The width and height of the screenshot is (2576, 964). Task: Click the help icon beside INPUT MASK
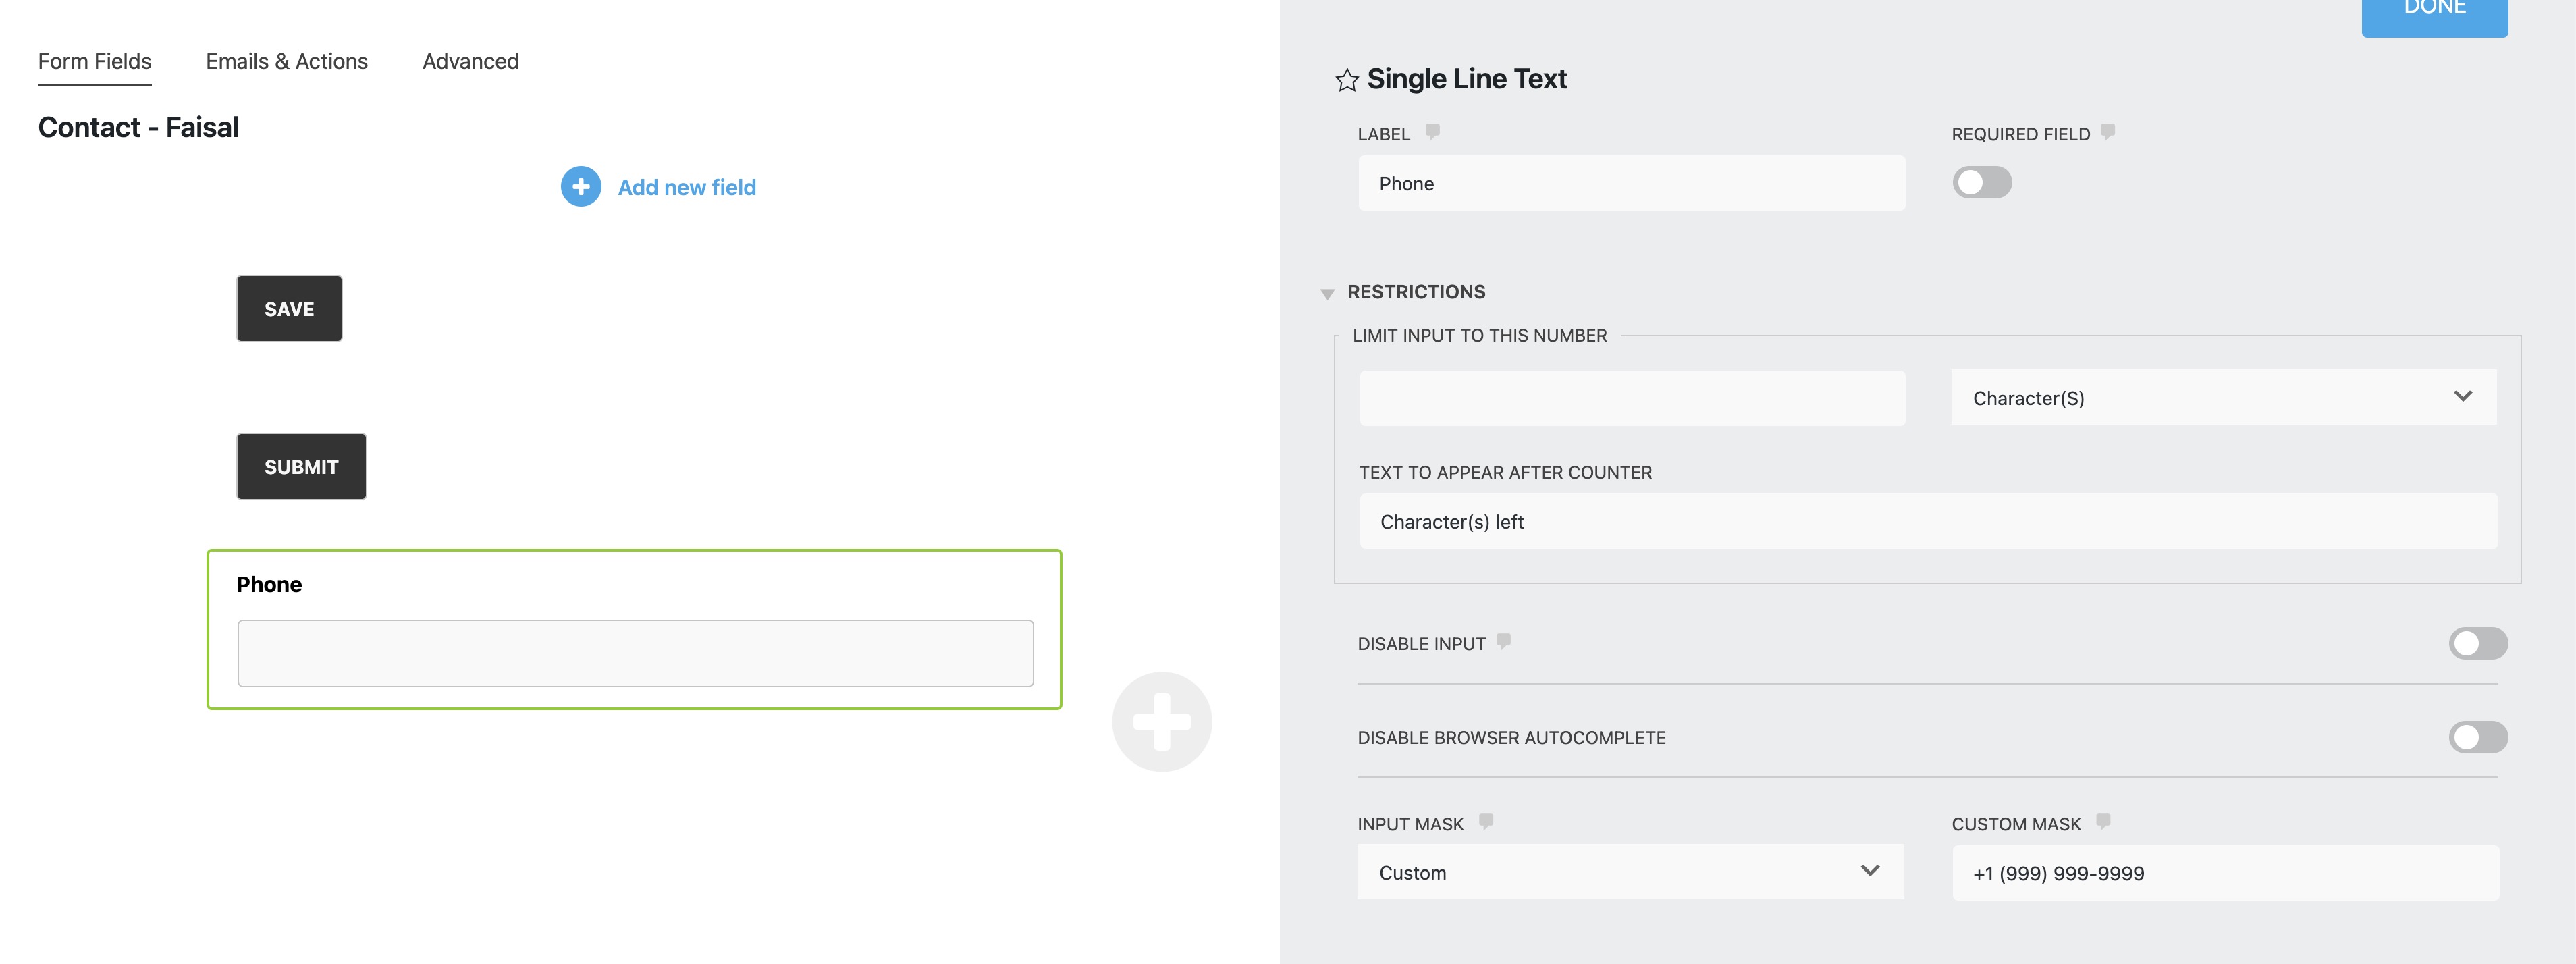point(1486,821)
